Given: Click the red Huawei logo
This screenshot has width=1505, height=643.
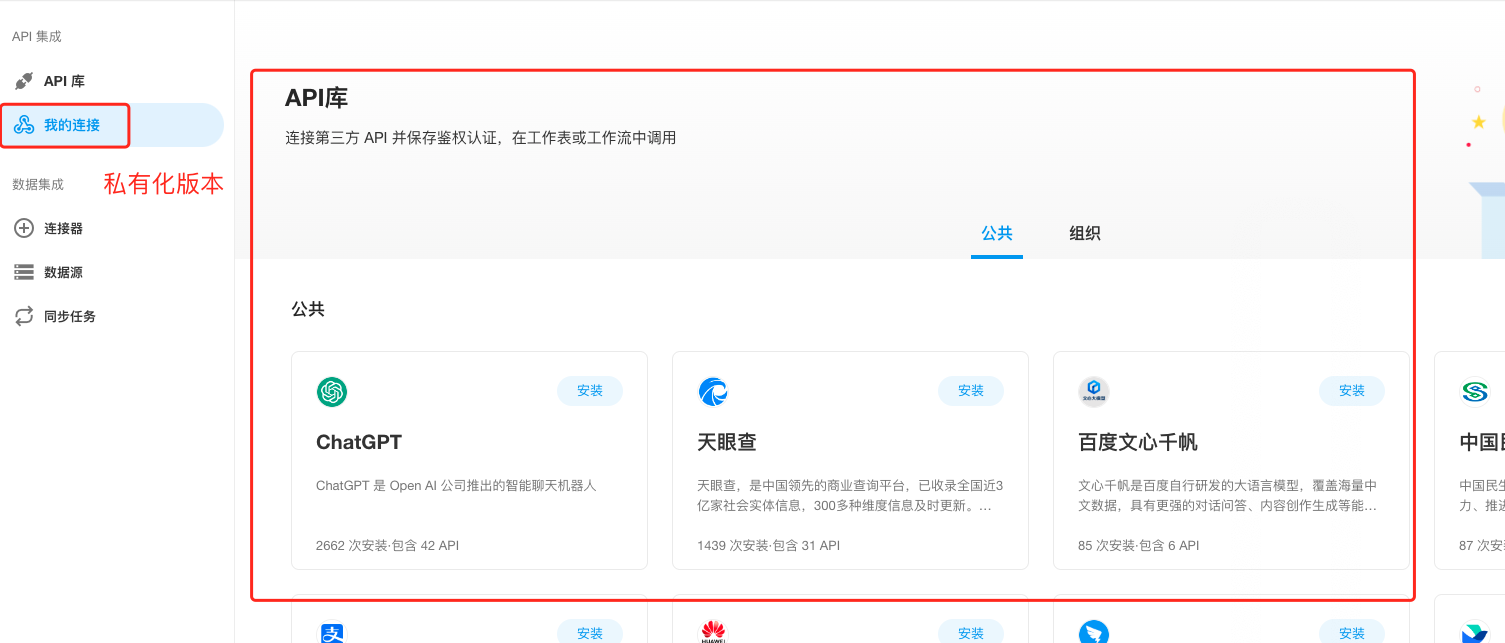Looking at the screenshot, I should [x=713, y=632].
